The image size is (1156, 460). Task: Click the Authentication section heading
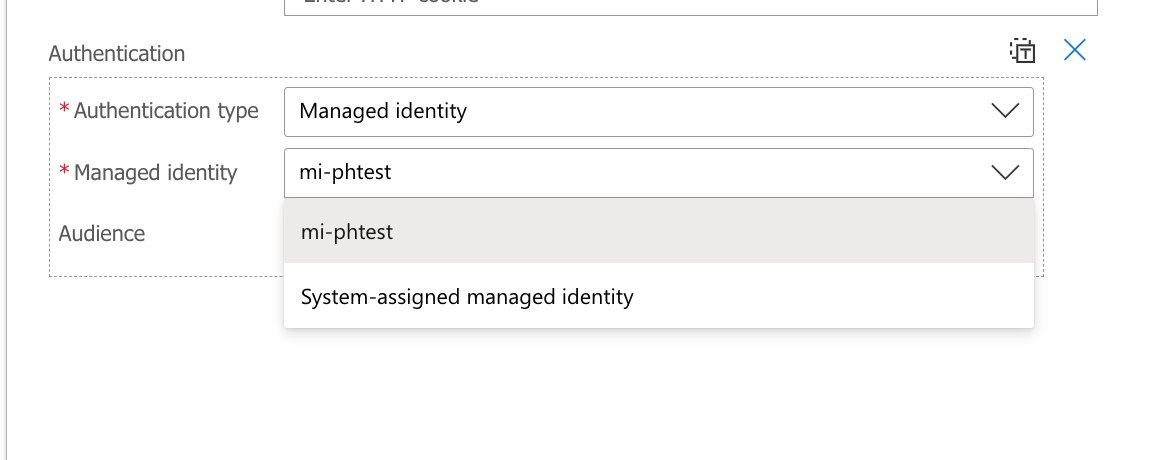(116, 54)
